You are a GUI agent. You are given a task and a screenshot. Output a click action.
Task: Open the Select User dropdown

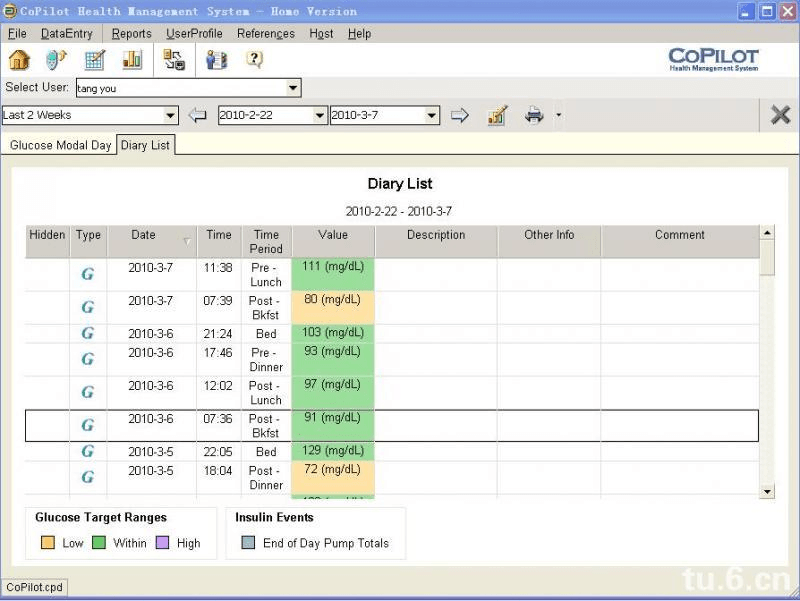coord(293,88)
